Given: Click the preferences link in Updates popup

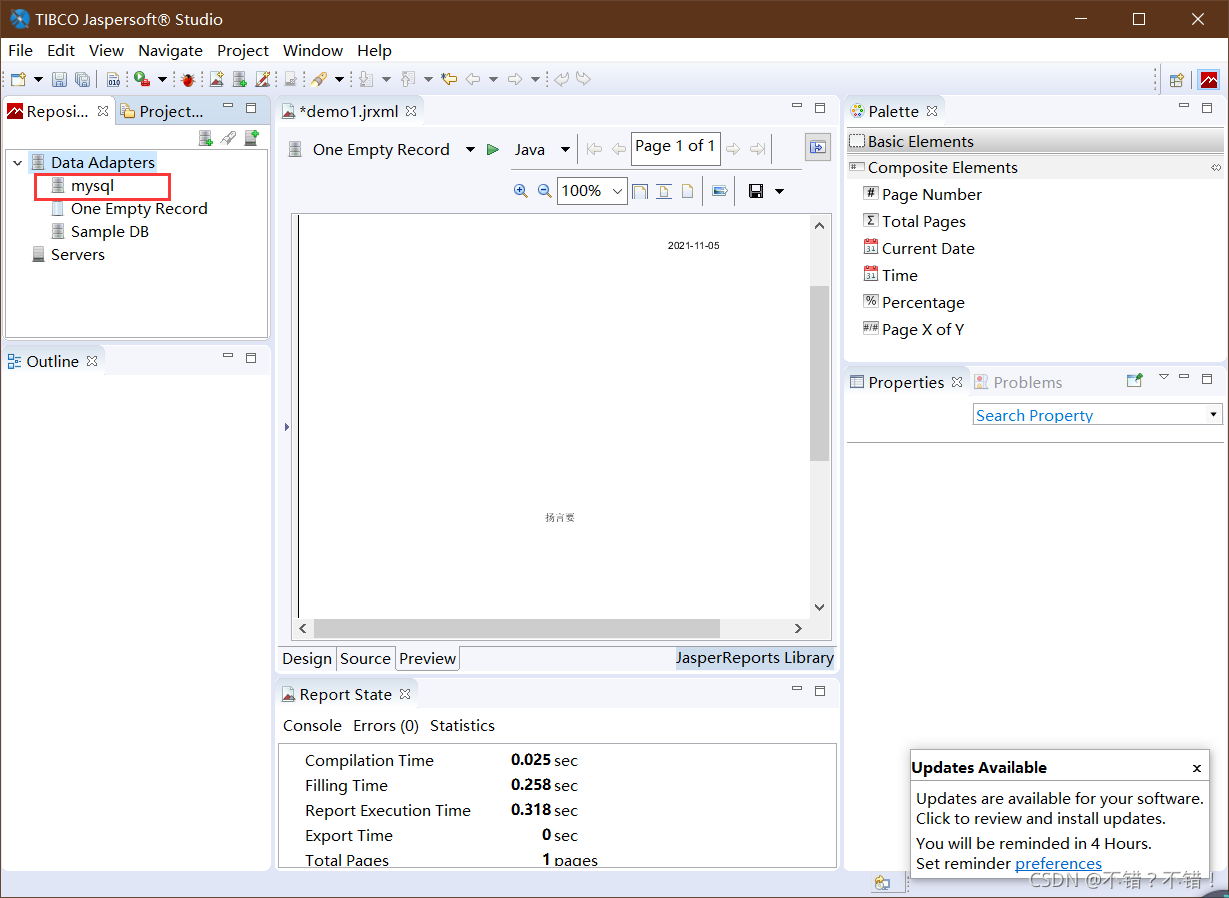Looking at the screenshot, I should coord(1058,864).
